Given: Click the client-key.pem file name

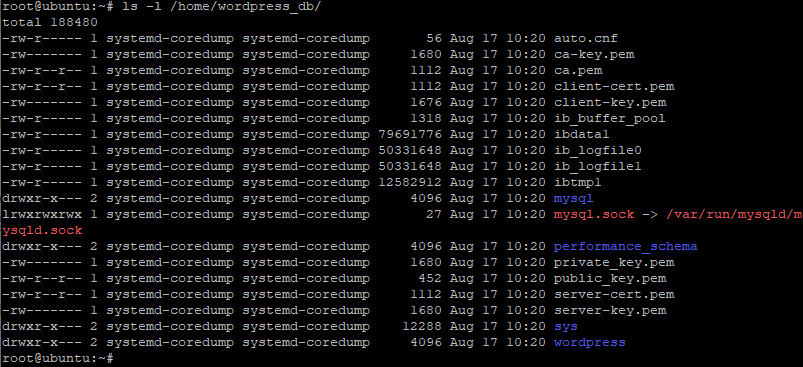Looking at the screenshot, I should pos(610,102).
